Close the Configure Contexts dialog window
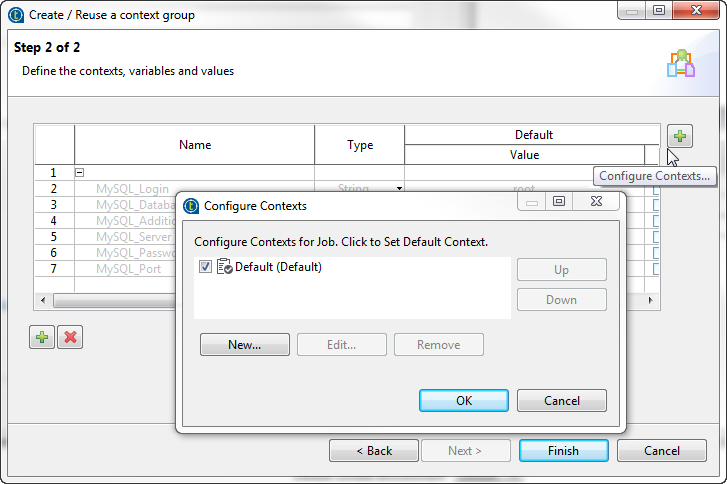 tap(597, 202)
